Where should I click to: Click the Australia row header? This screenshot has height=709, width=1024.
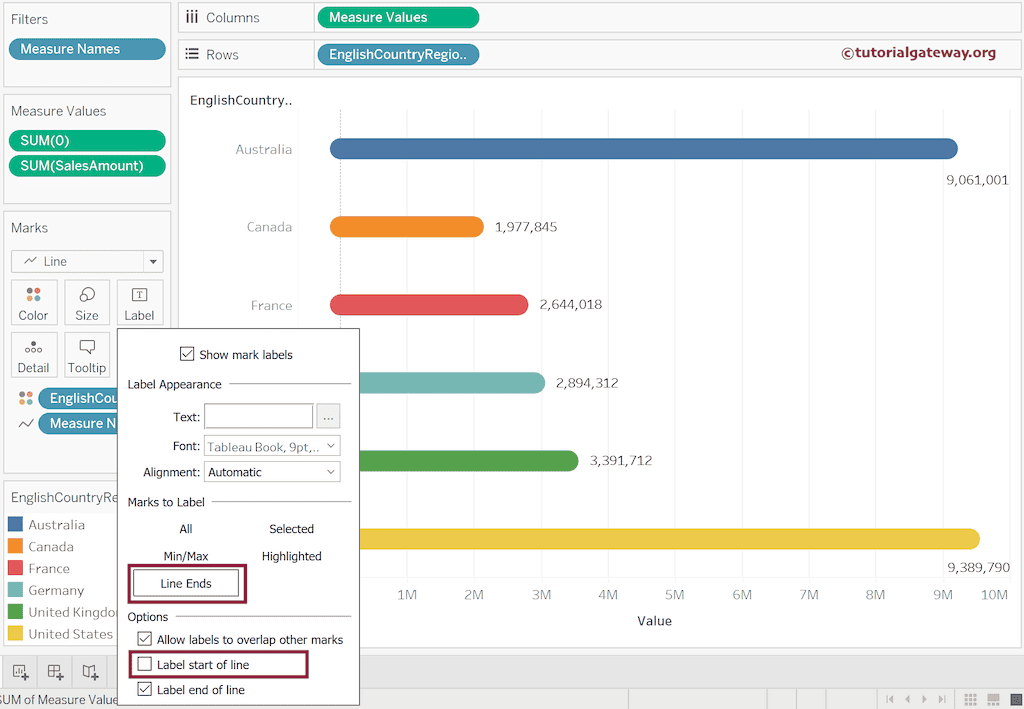[264, 150]
